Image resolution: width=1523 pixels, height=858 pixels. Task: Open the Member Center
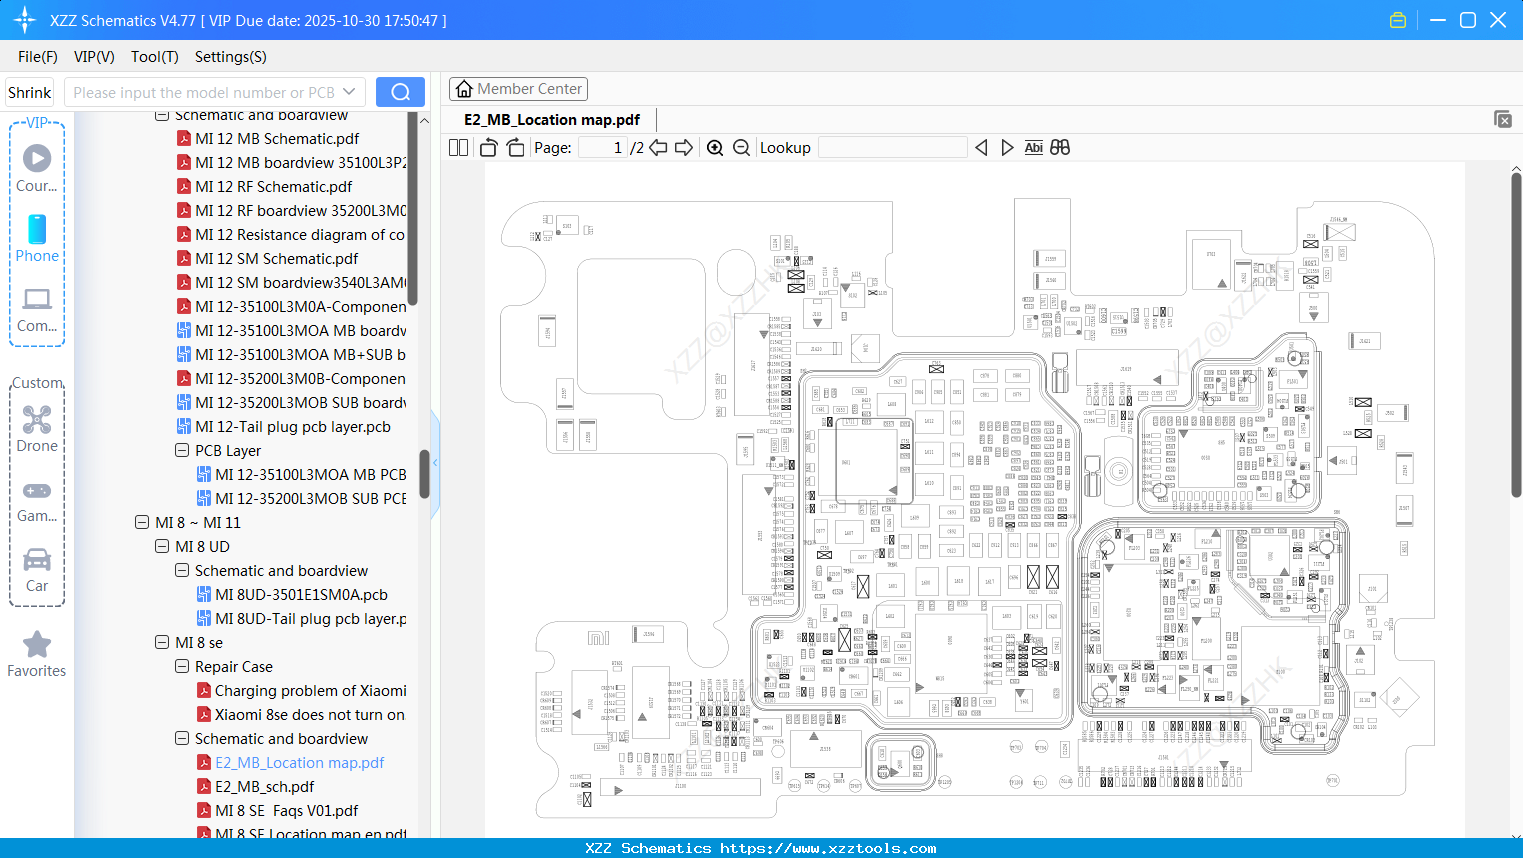pyautogui.click(x=518, y=88)
